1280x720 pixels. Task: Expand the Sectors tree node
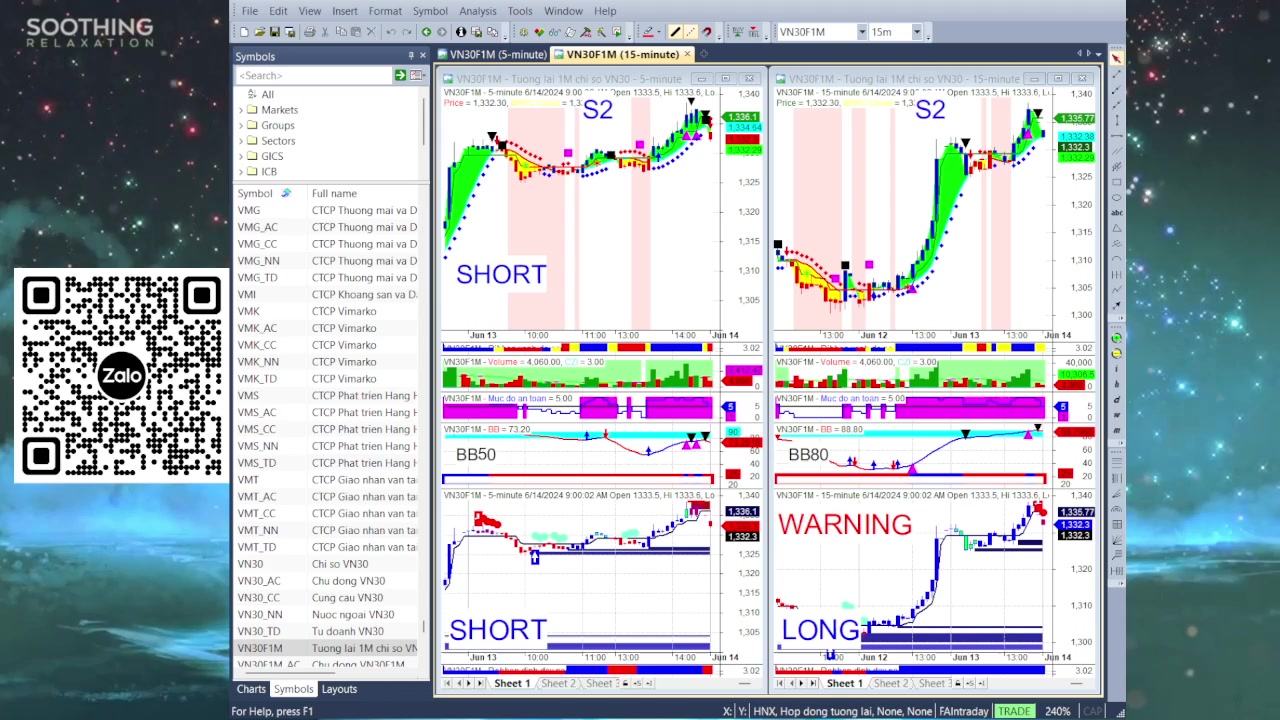(x=241, y=141)
